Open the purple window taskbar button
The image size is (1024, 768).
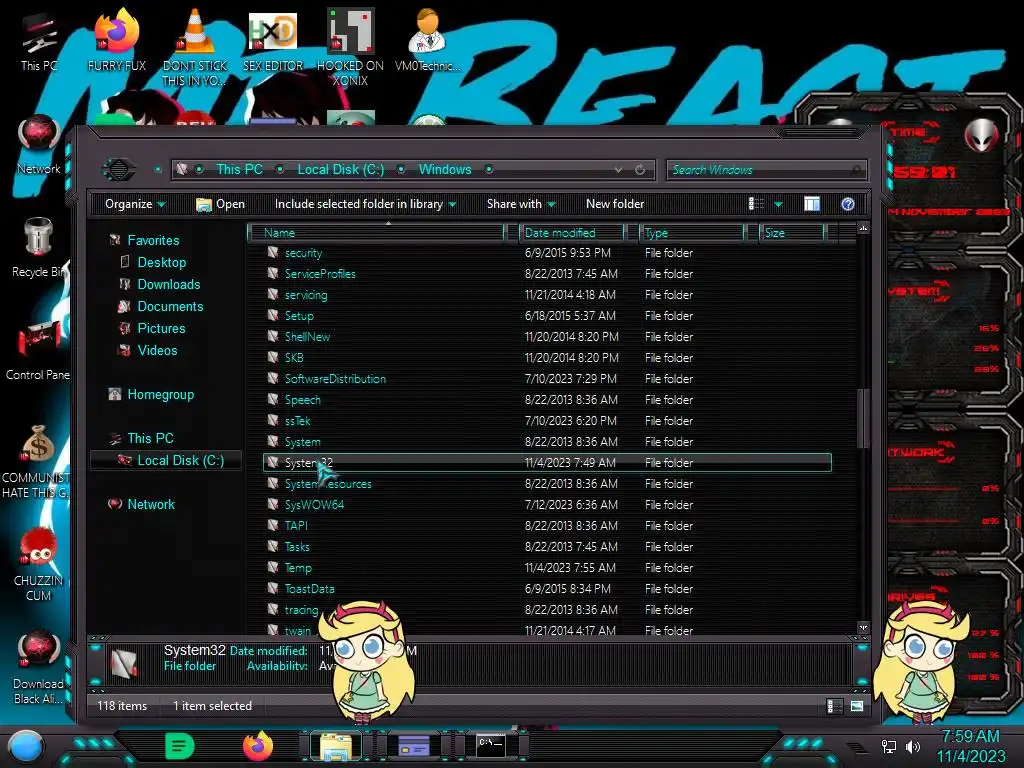[x=414, y=746]
